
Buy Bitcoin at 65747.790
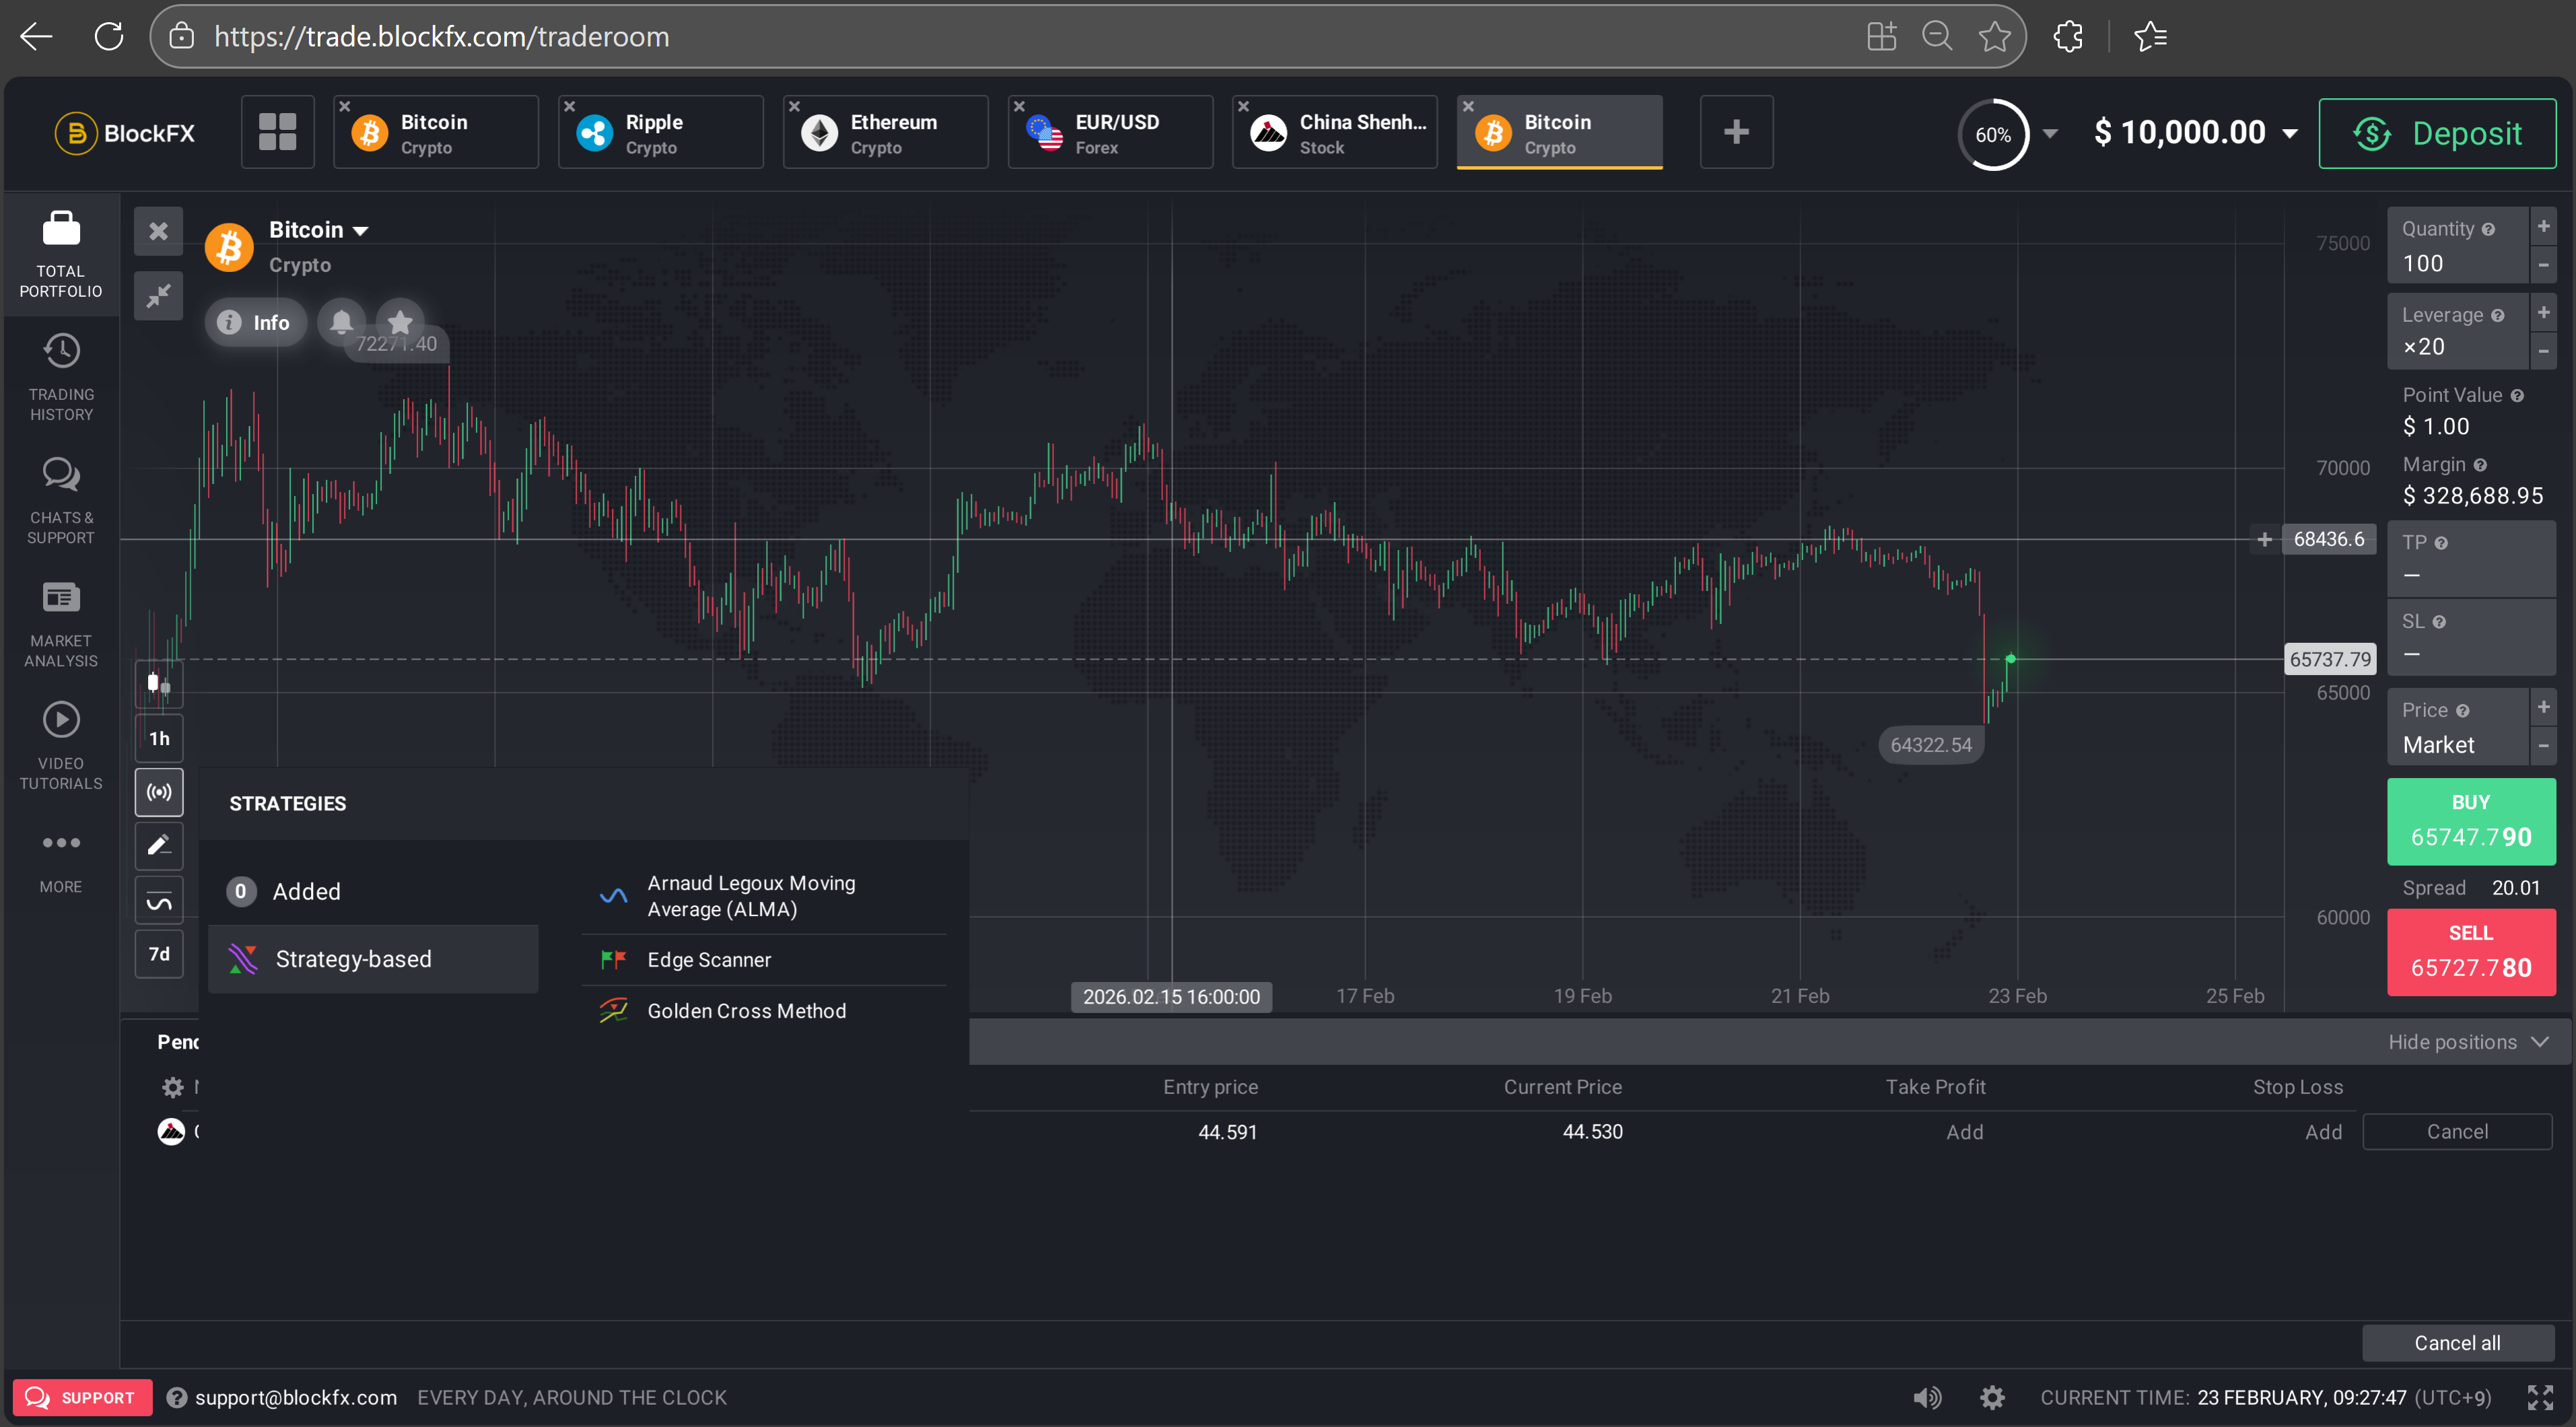(x=2472, y=821)
